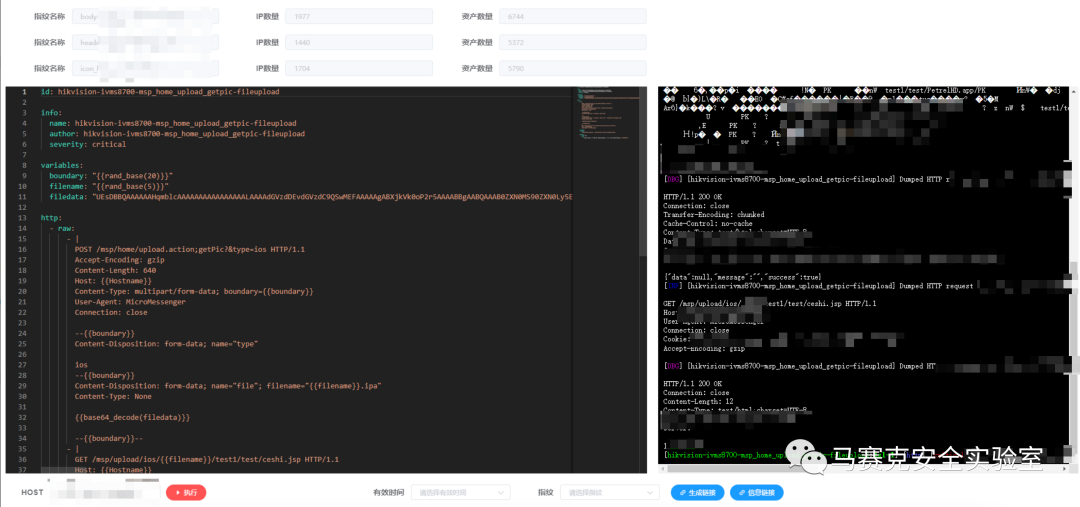The image size is (1080, 507).
Task: Click the link icon in 生成链接 button
Action: [683, 493]
